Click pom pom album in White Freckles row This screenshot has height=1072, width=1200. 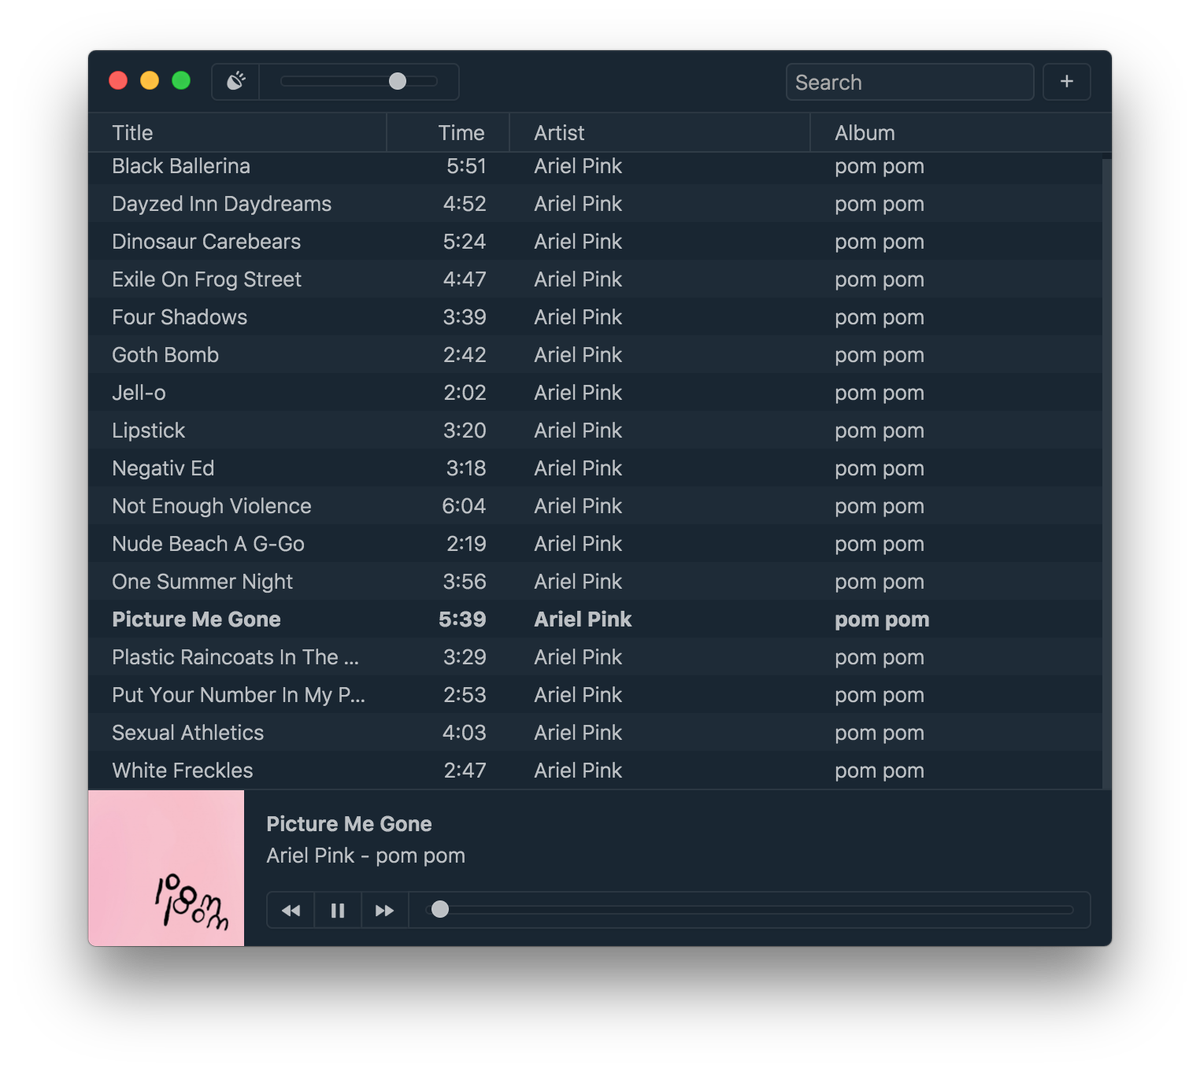point(879,771)
